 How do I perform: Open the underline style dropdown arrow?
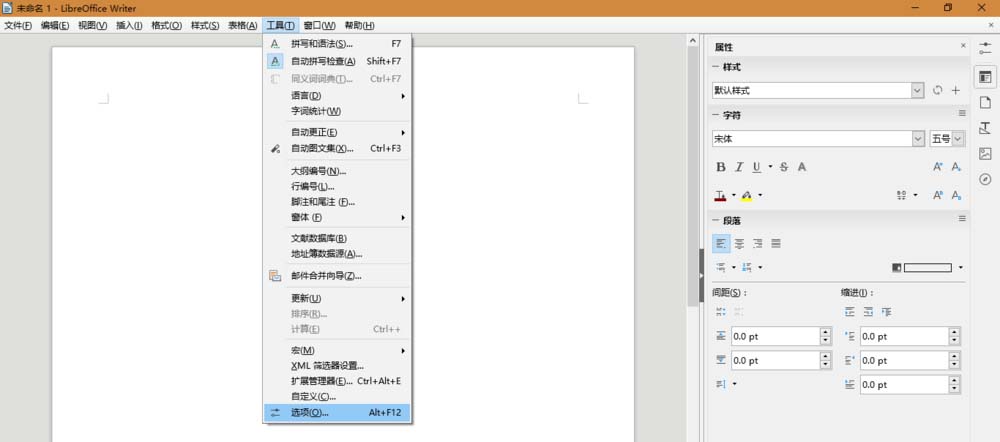(770, 167)
